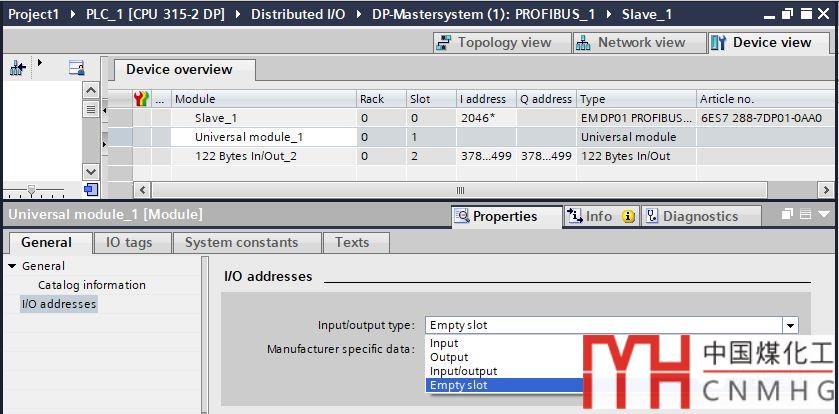Click the module status column icon

pyautogui.click(x=141, y=99)
